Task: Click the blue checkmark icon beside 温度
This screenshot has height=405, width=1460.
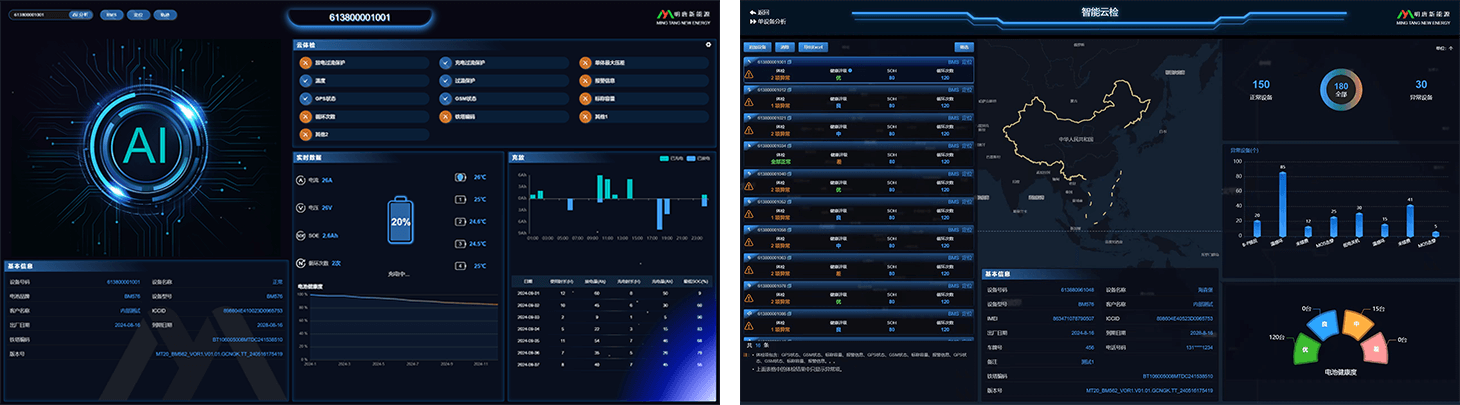Action: pyautogui.click(x=306, y=81)
